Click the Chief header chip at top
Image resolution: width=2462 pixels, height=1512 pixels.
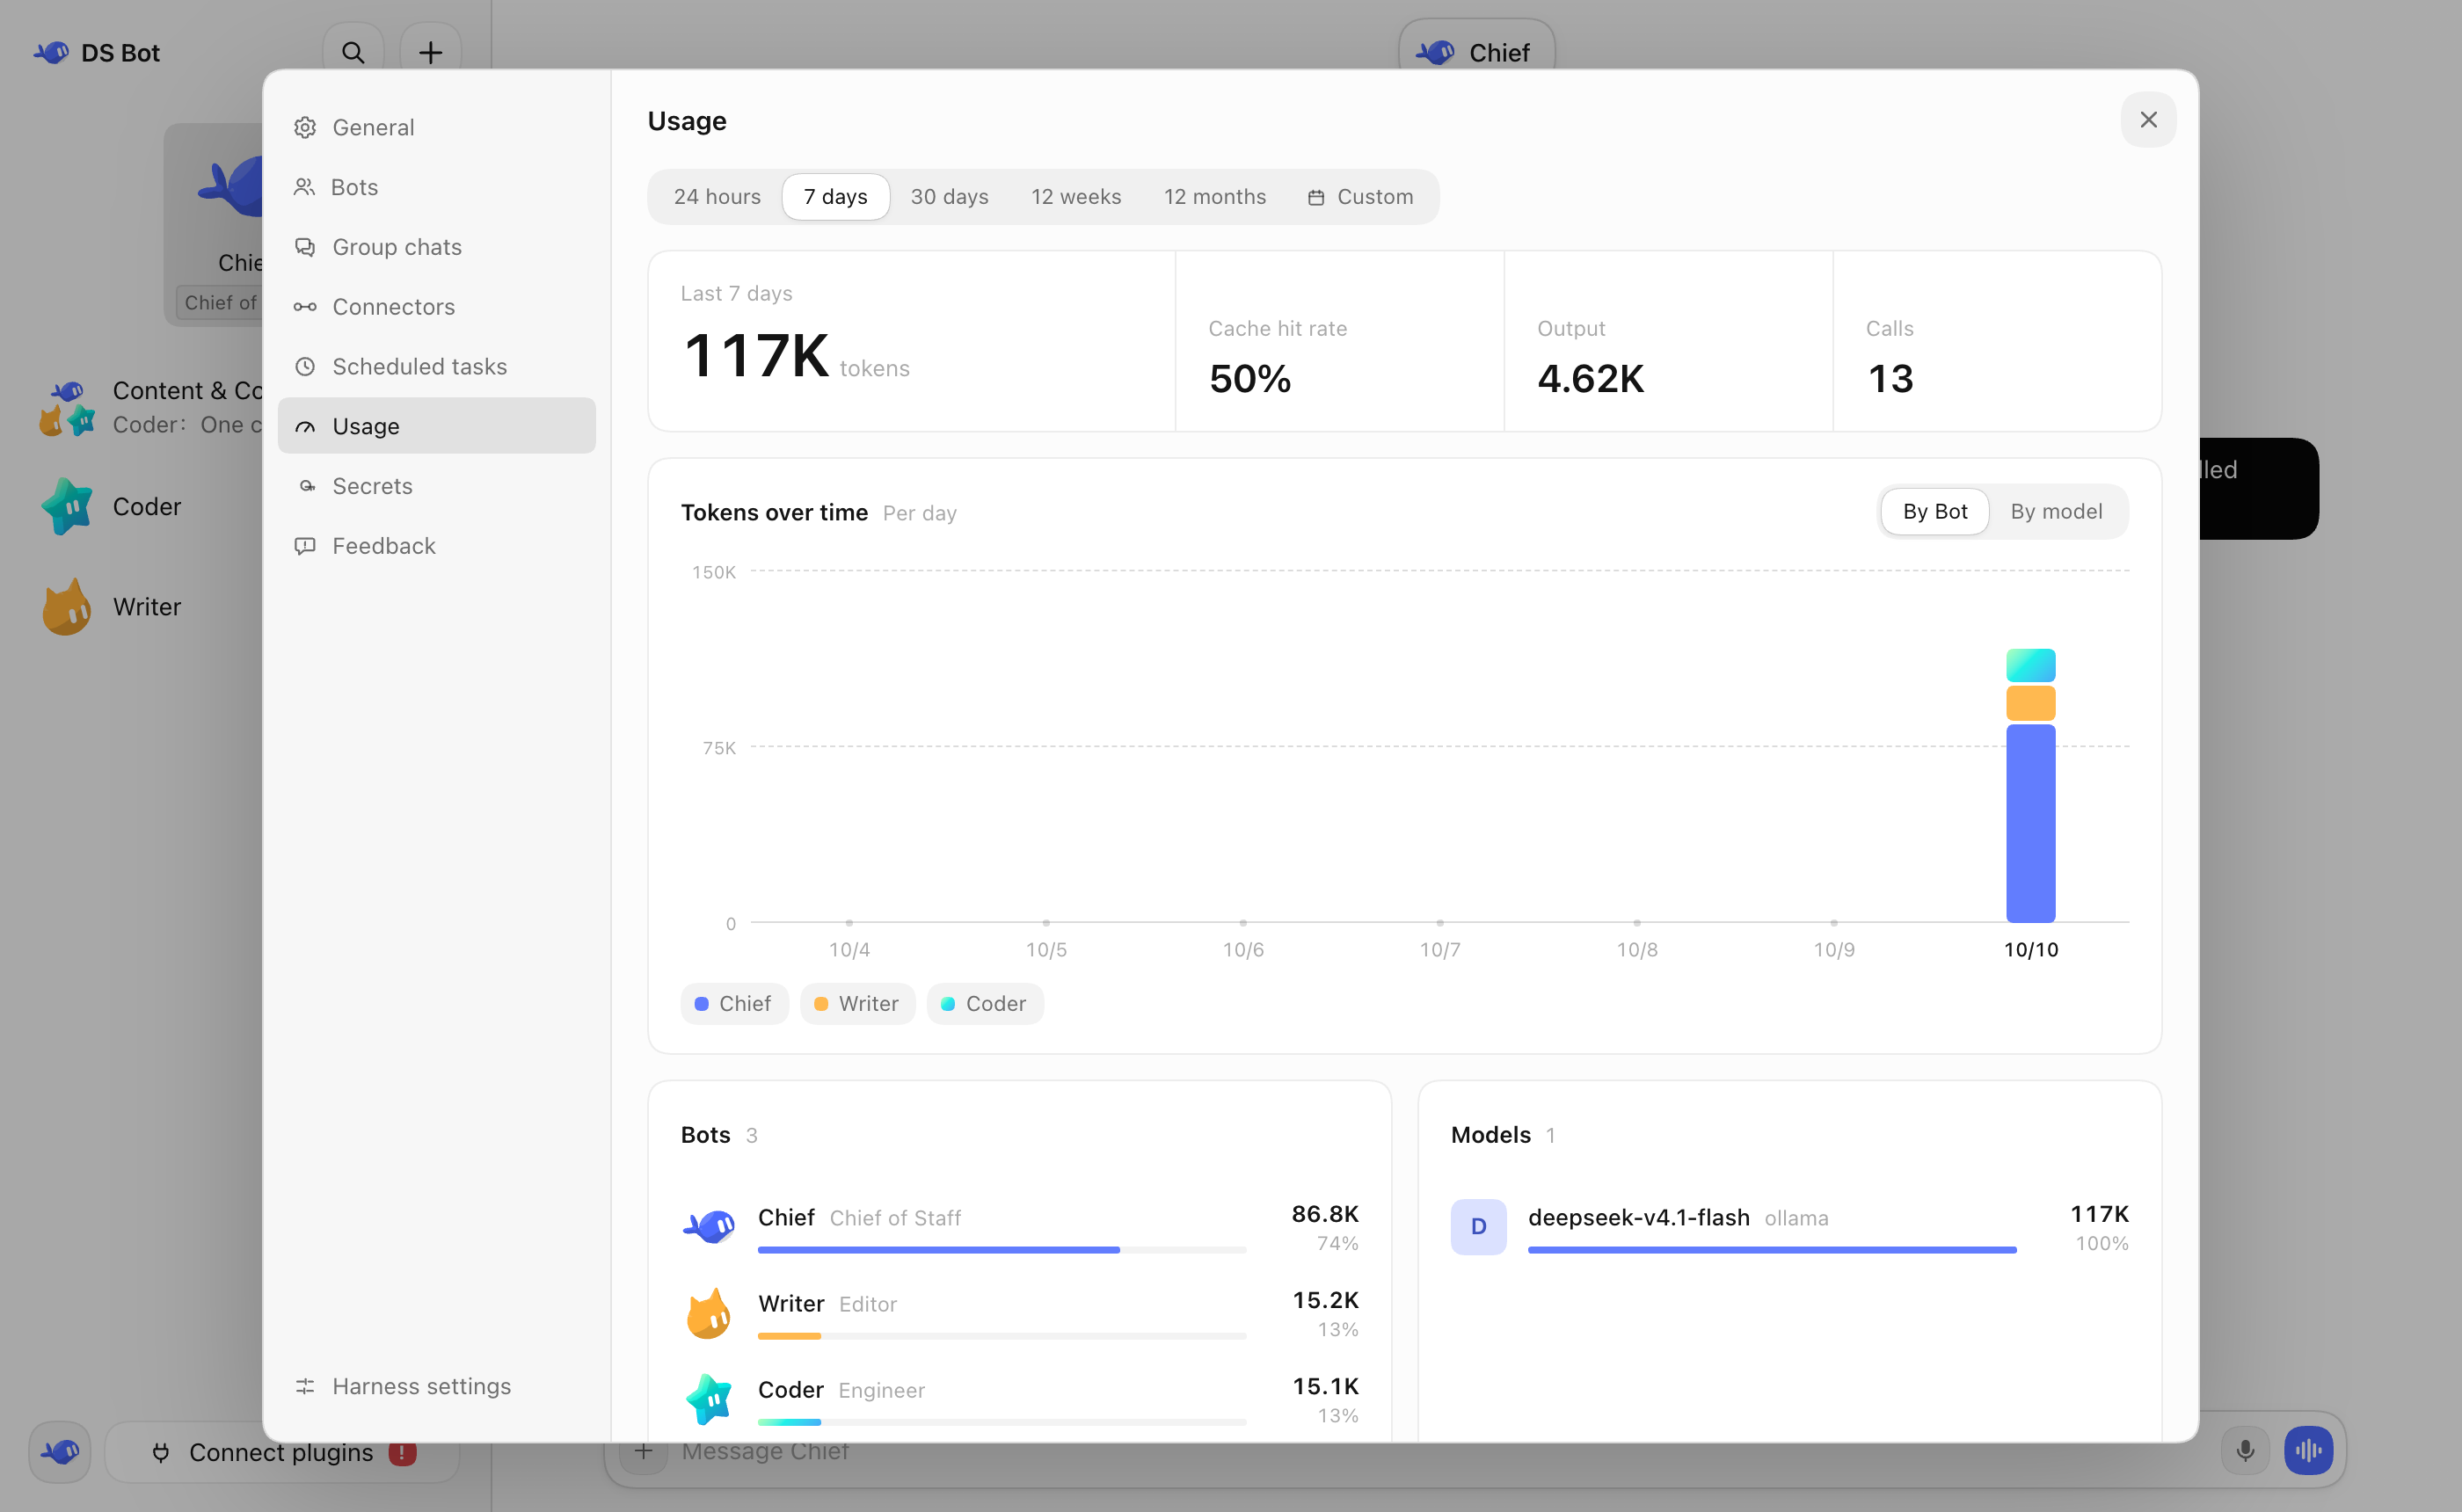1476,50
